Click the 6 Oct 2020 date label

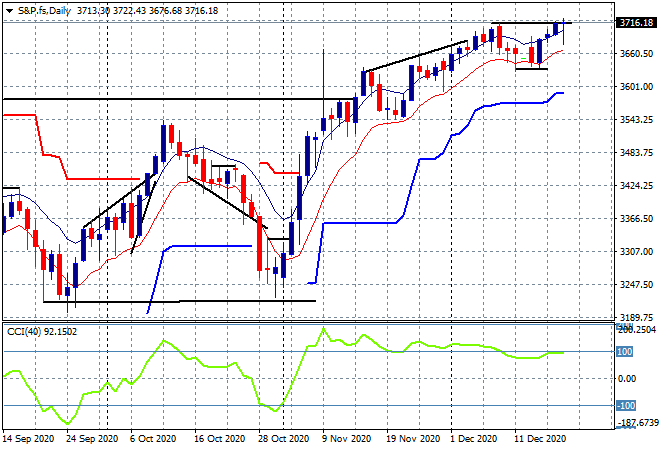point(153,439)
